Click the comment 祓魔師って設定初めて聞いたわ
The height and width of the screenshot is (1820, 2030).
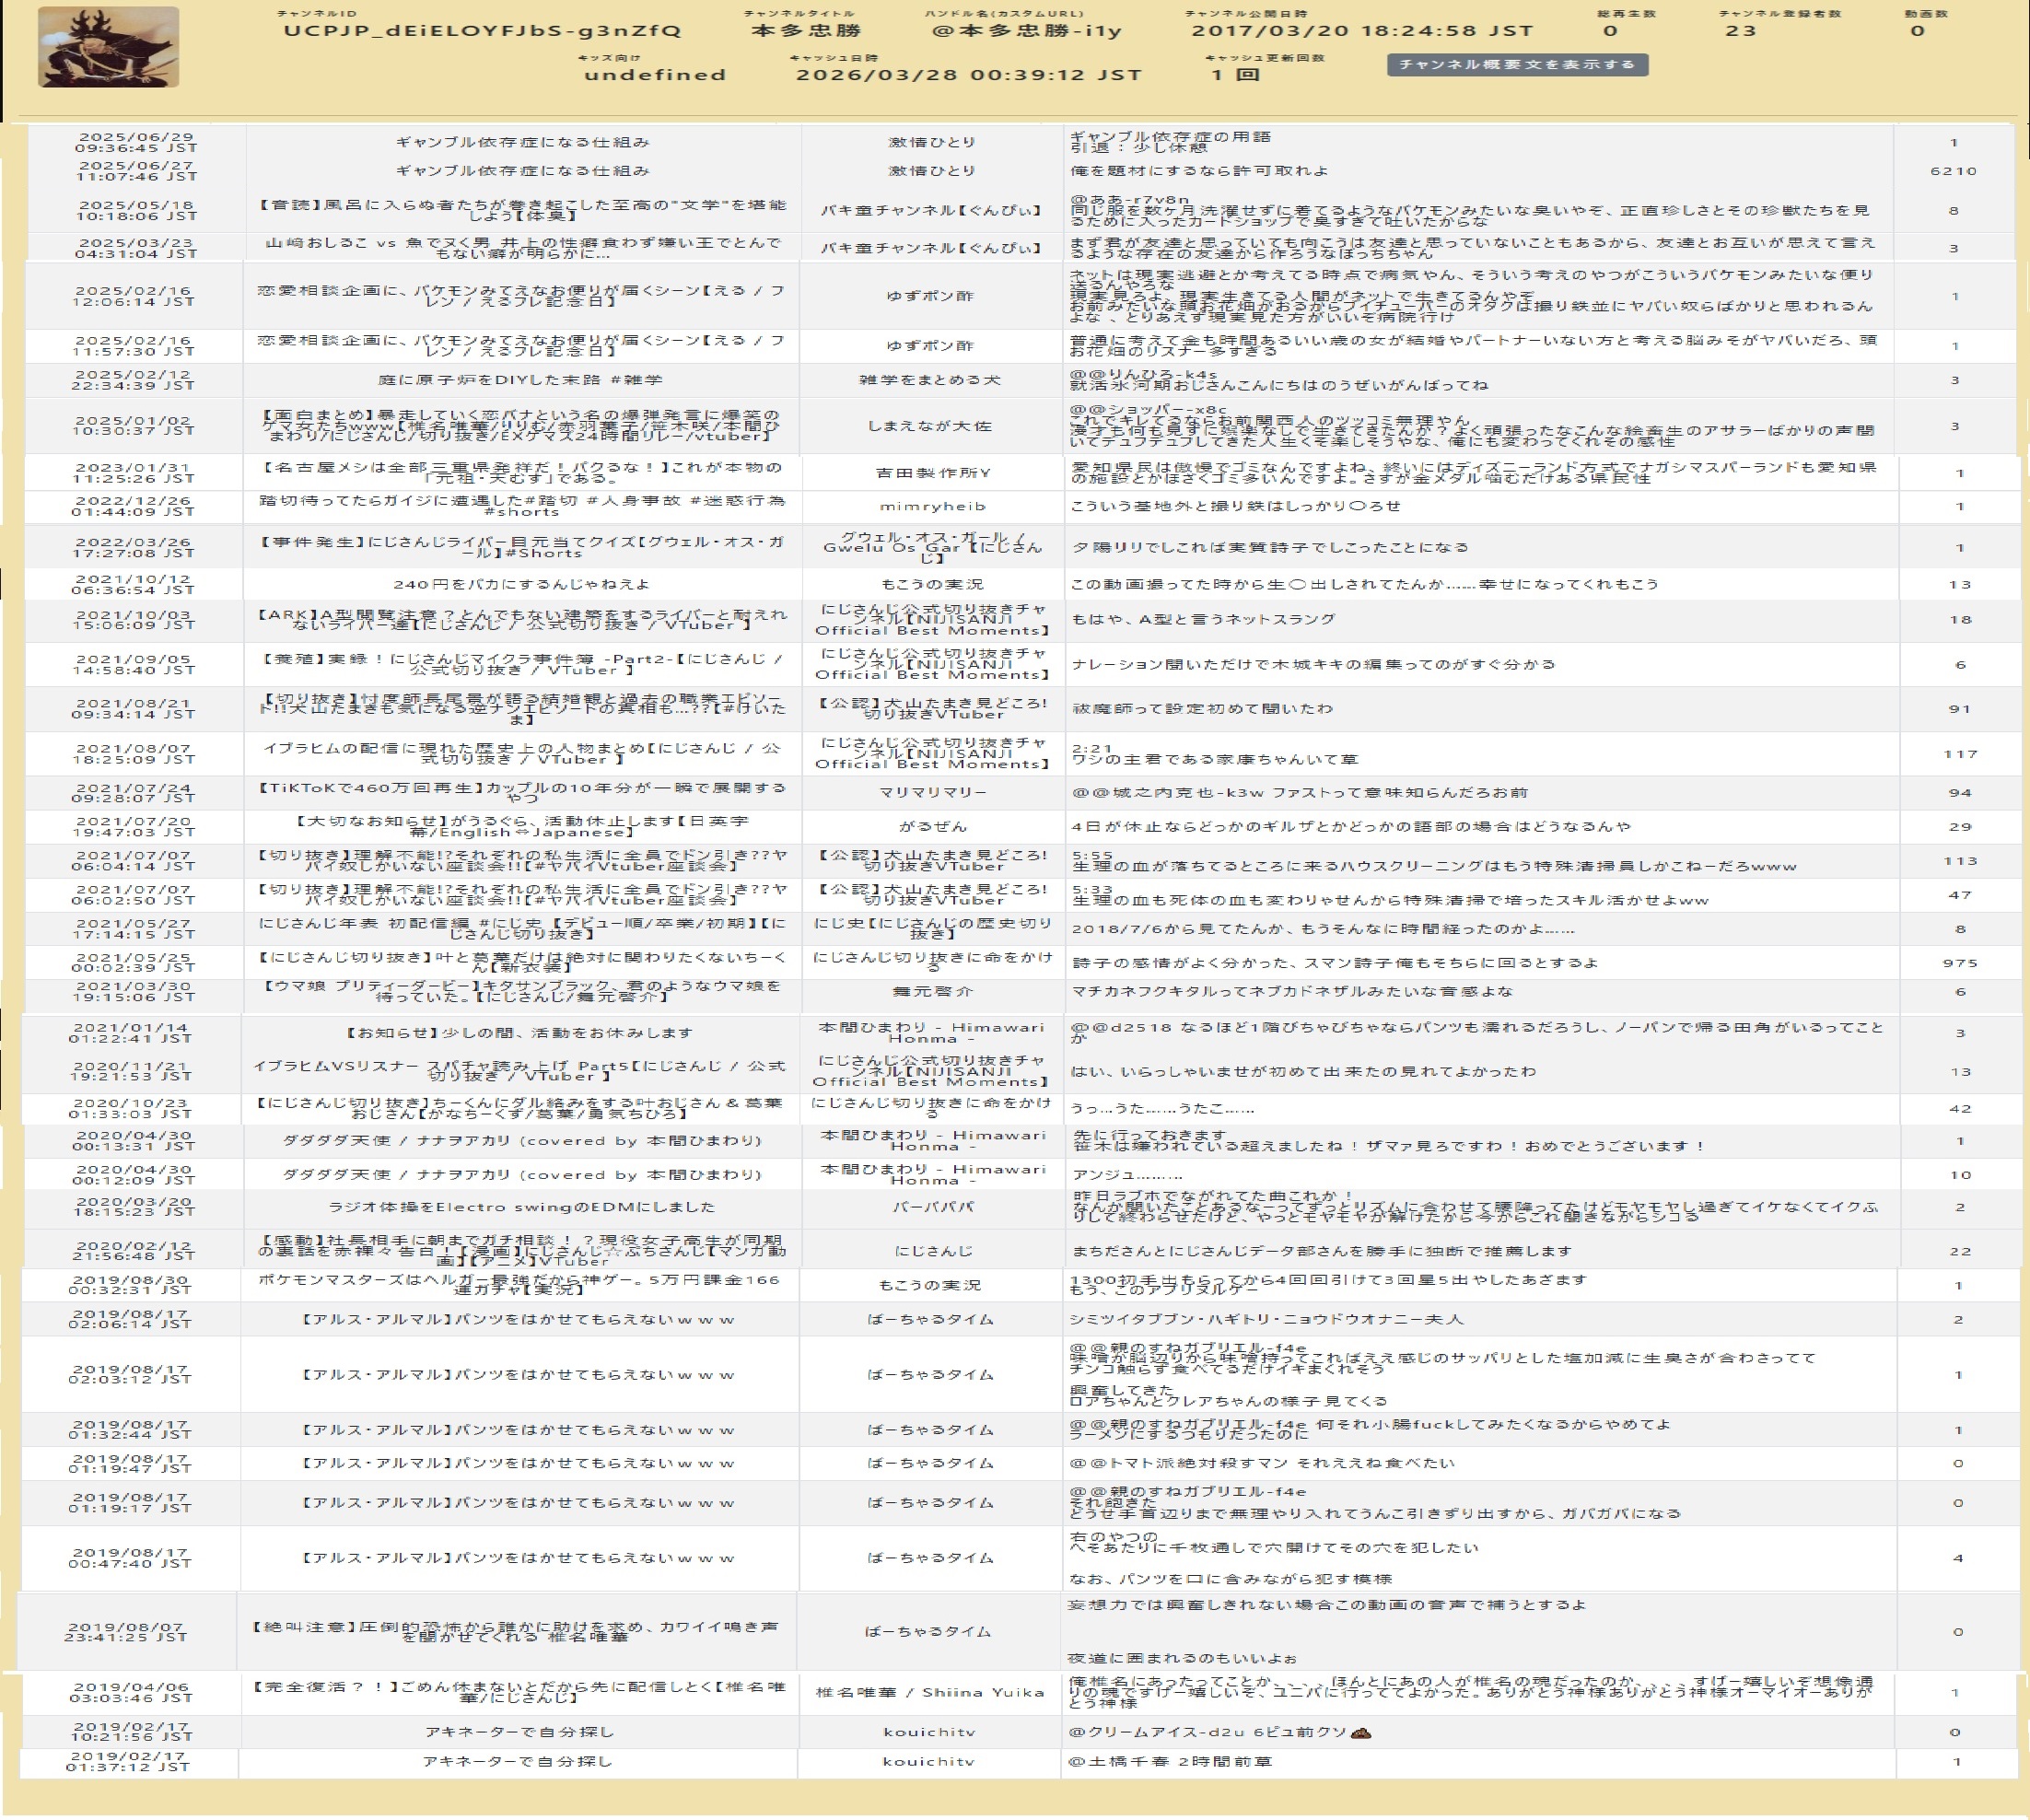(x=1202, y=709)
